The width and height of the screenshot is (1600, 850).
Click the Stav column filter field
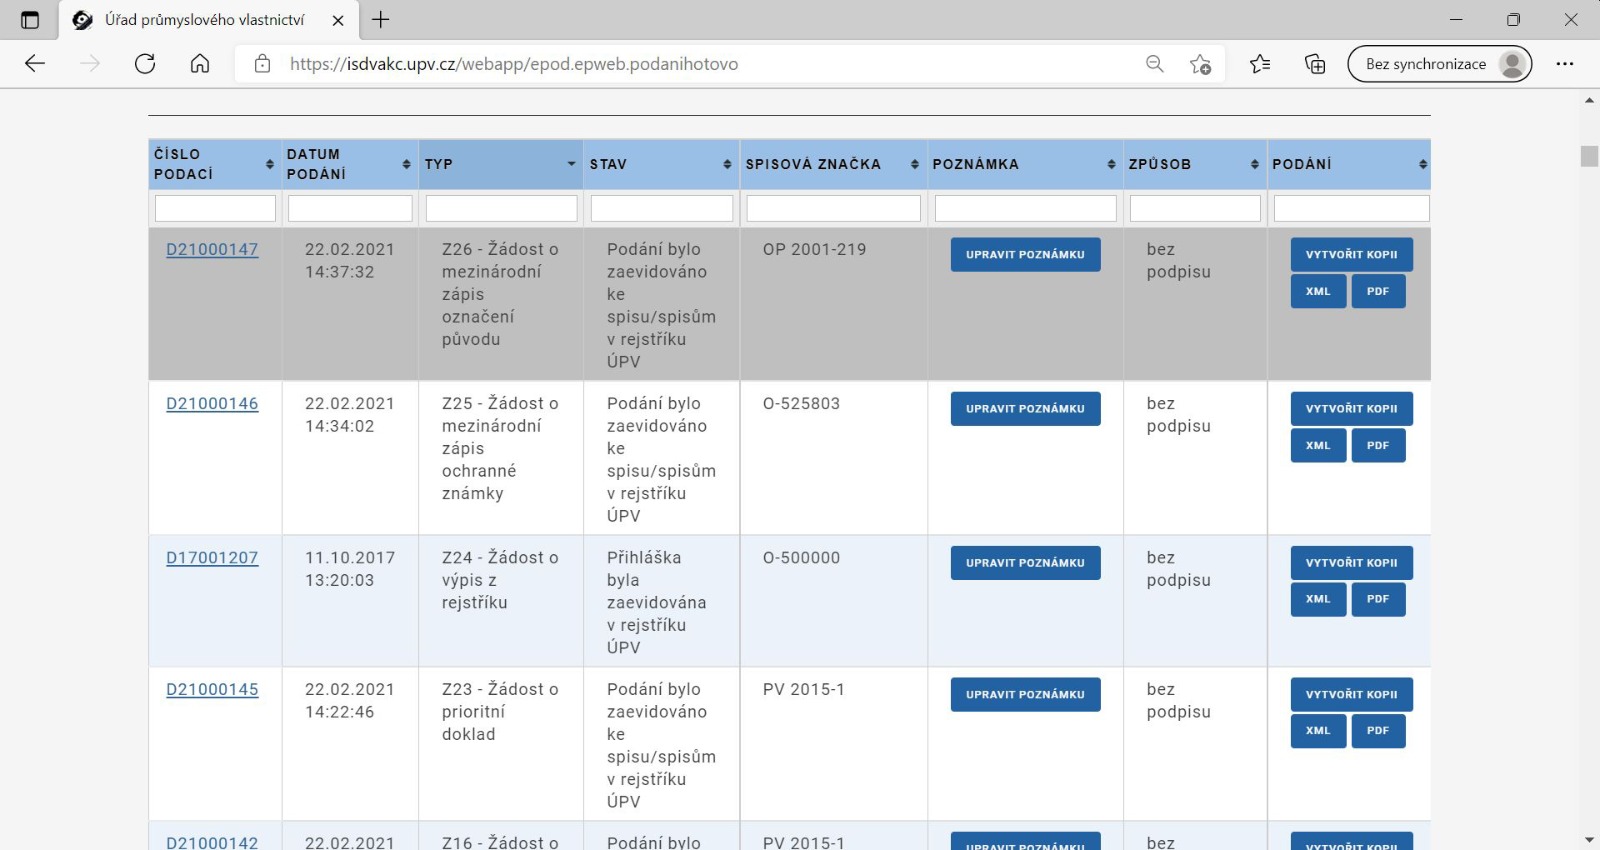[x=661, y=208]
